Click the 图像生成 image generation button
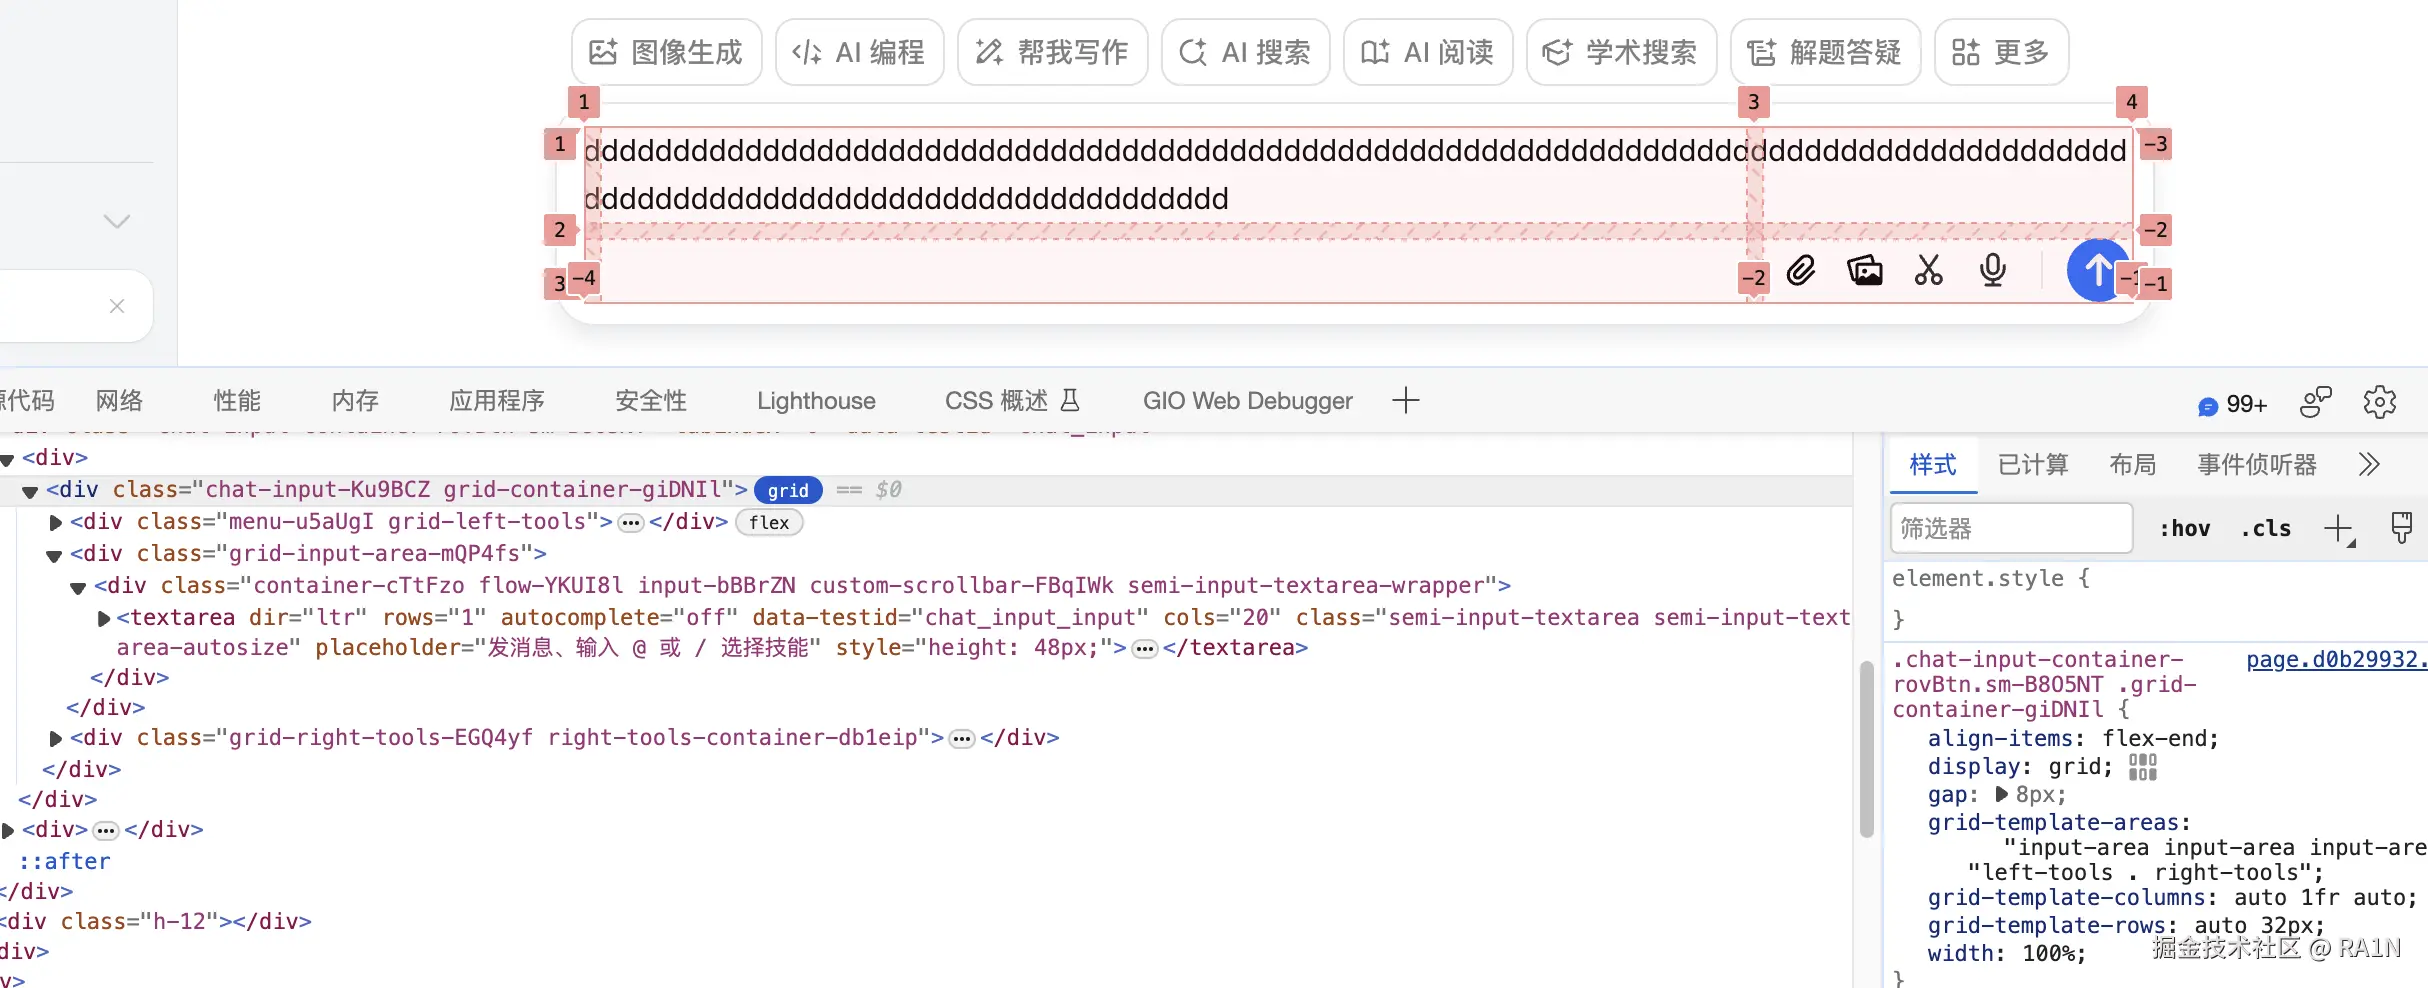 pyautogui.click(x=666, y=52)
